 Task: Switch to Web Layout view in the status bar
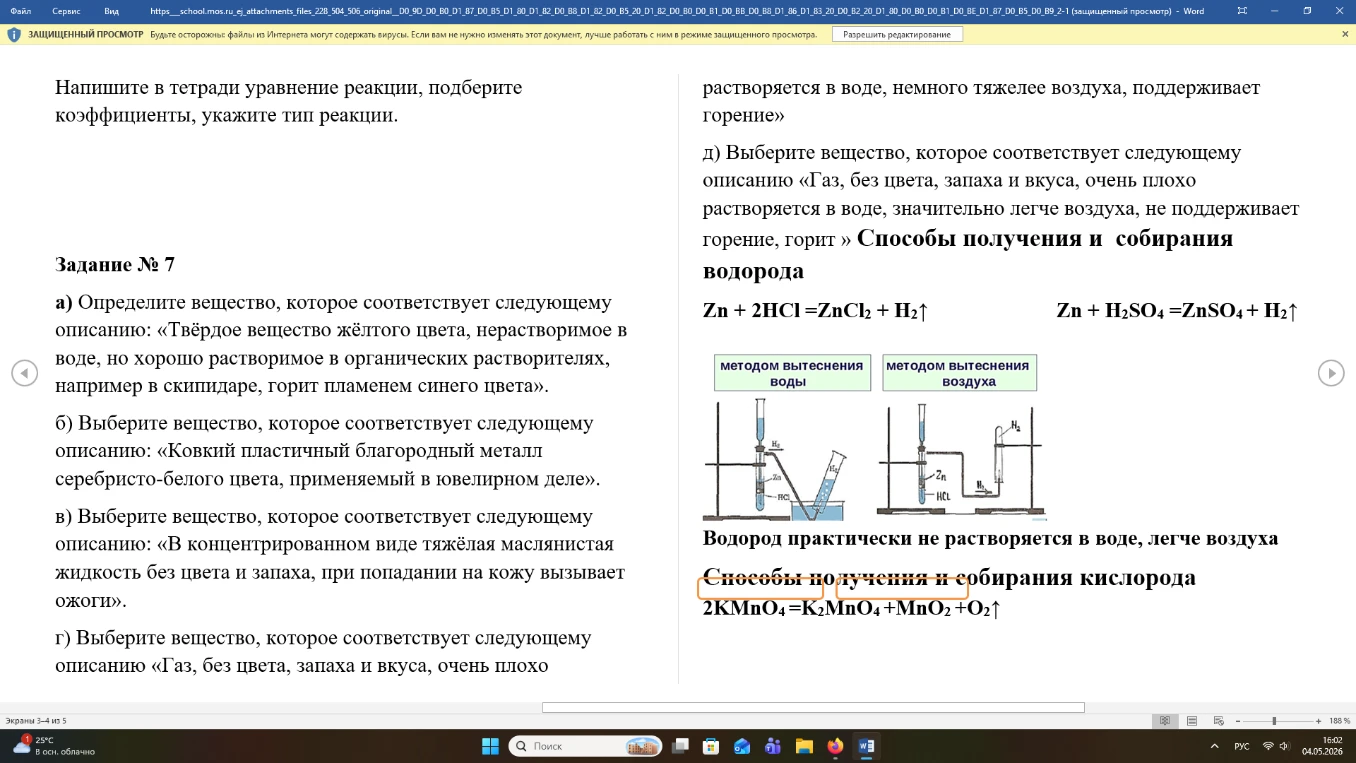1217,721
